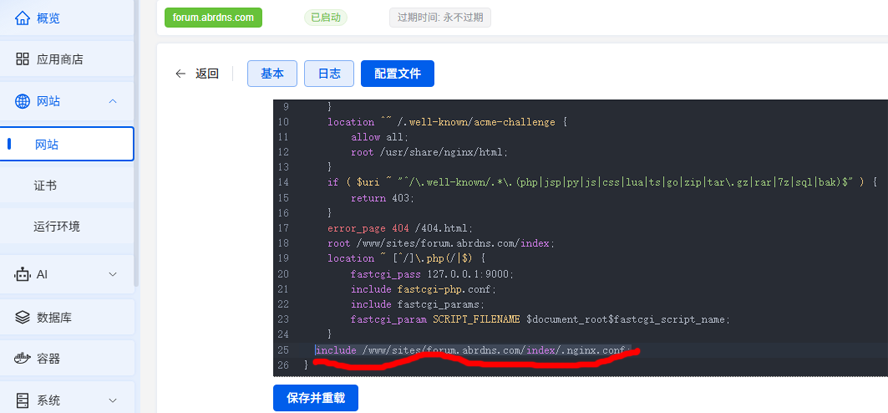Switch to the 基本 tab

click(x=272, y=74)
